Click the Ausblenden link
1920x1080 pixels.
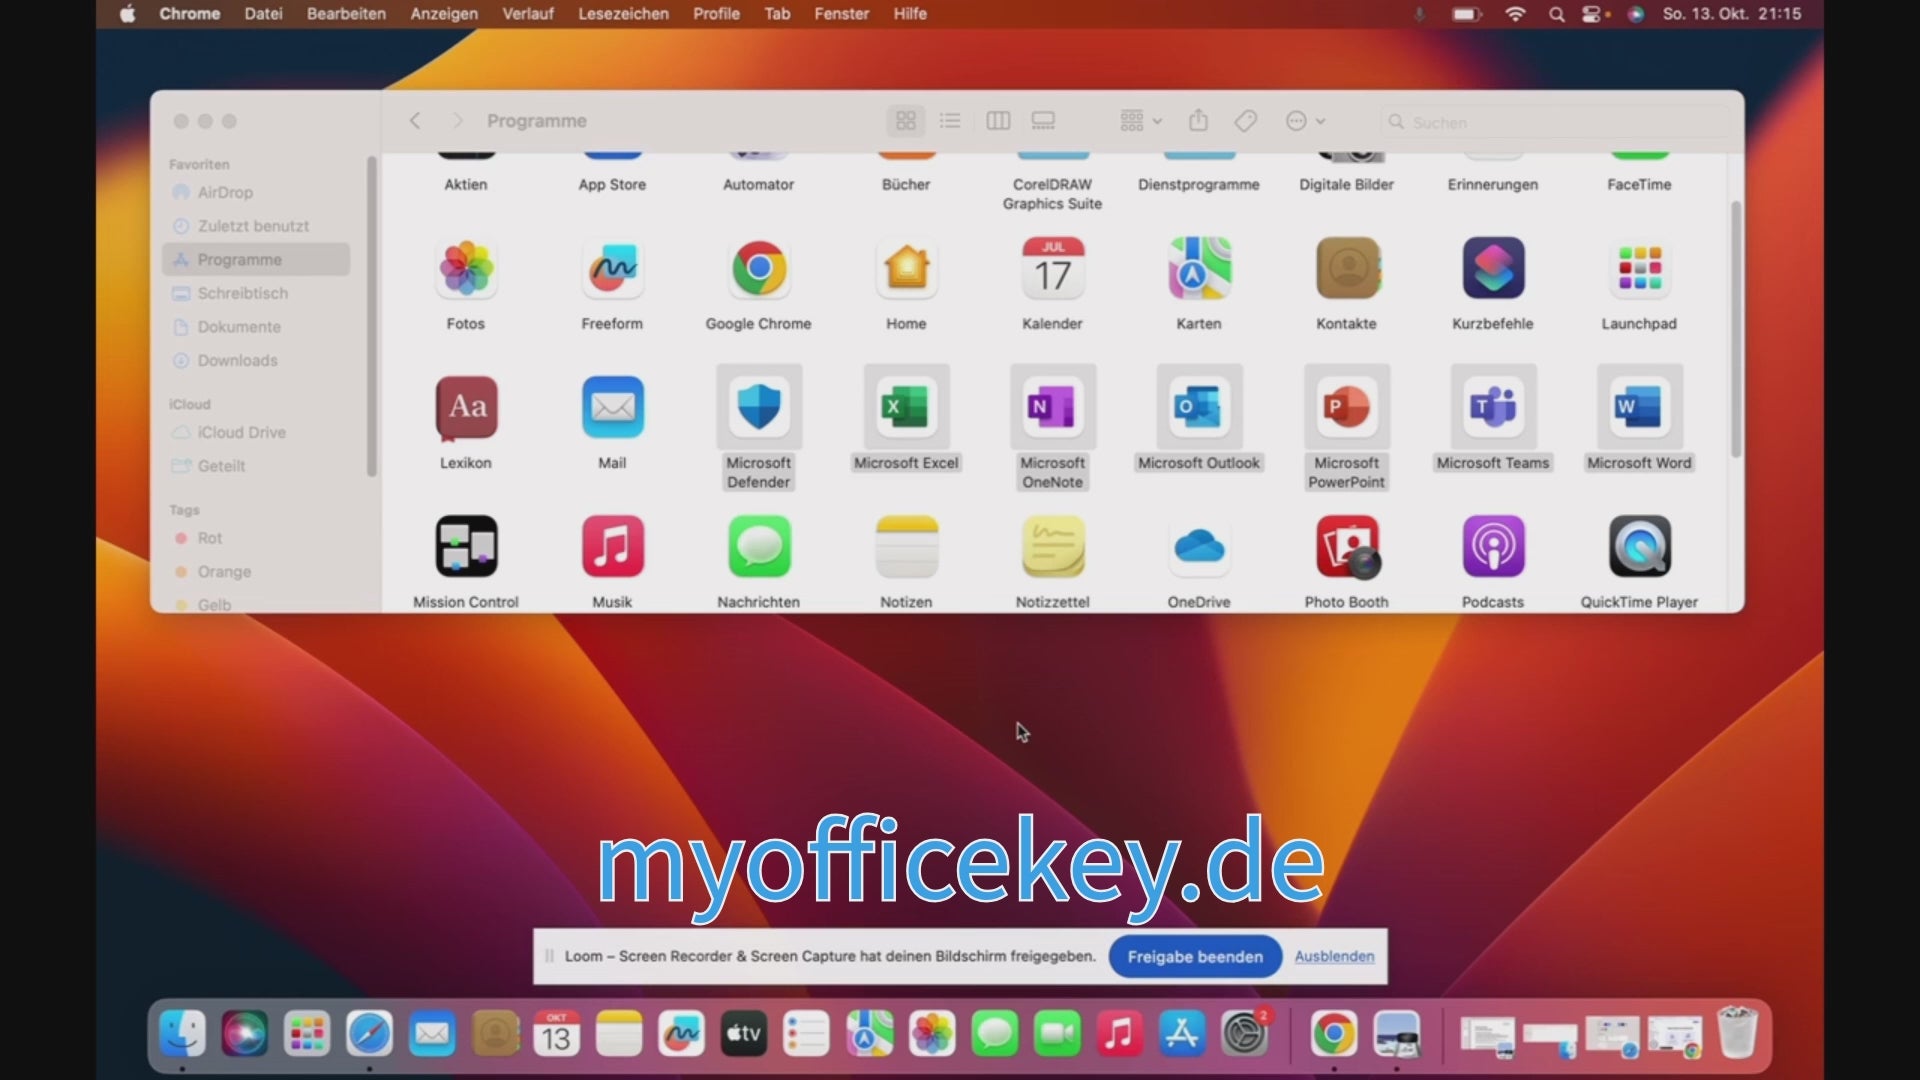click(x=1334, y=957)
